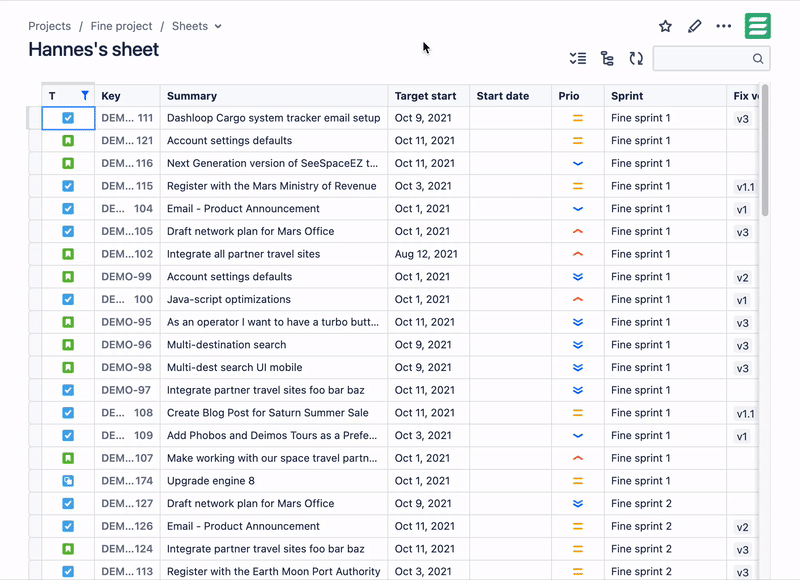Screen dimensions: 800x580
Task: Open the column checklist icon above the grid
Action: pos(577,59)
